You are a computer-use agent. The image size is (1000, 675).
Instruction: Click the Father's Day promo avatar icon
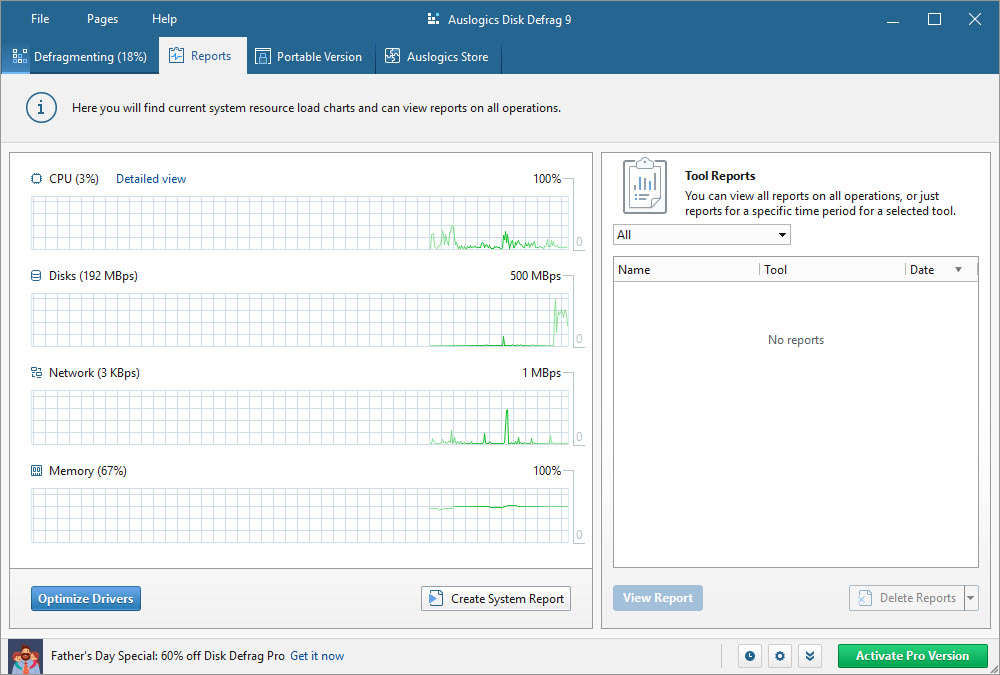click(26, 656)
